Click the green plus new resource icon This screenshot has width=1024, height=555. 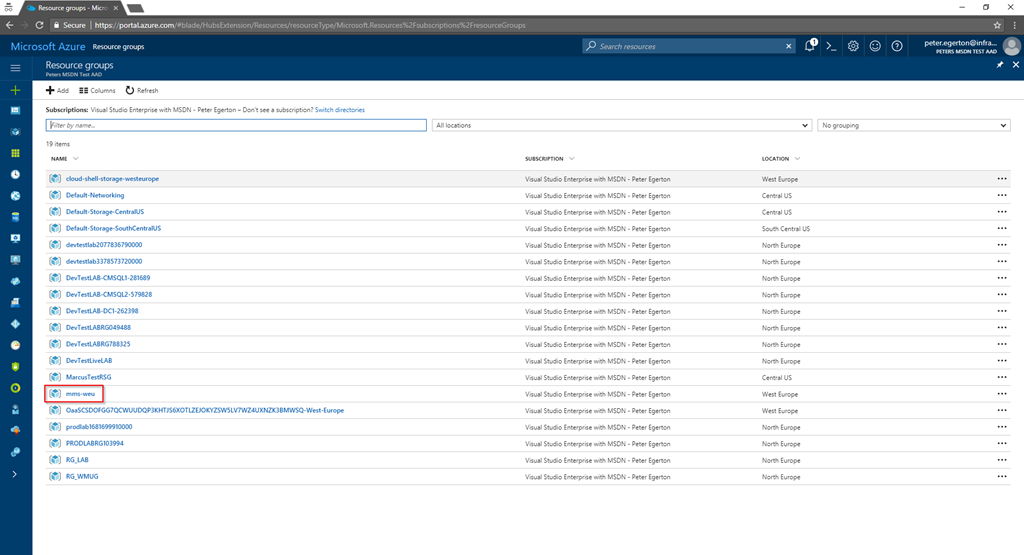[15, 90]
